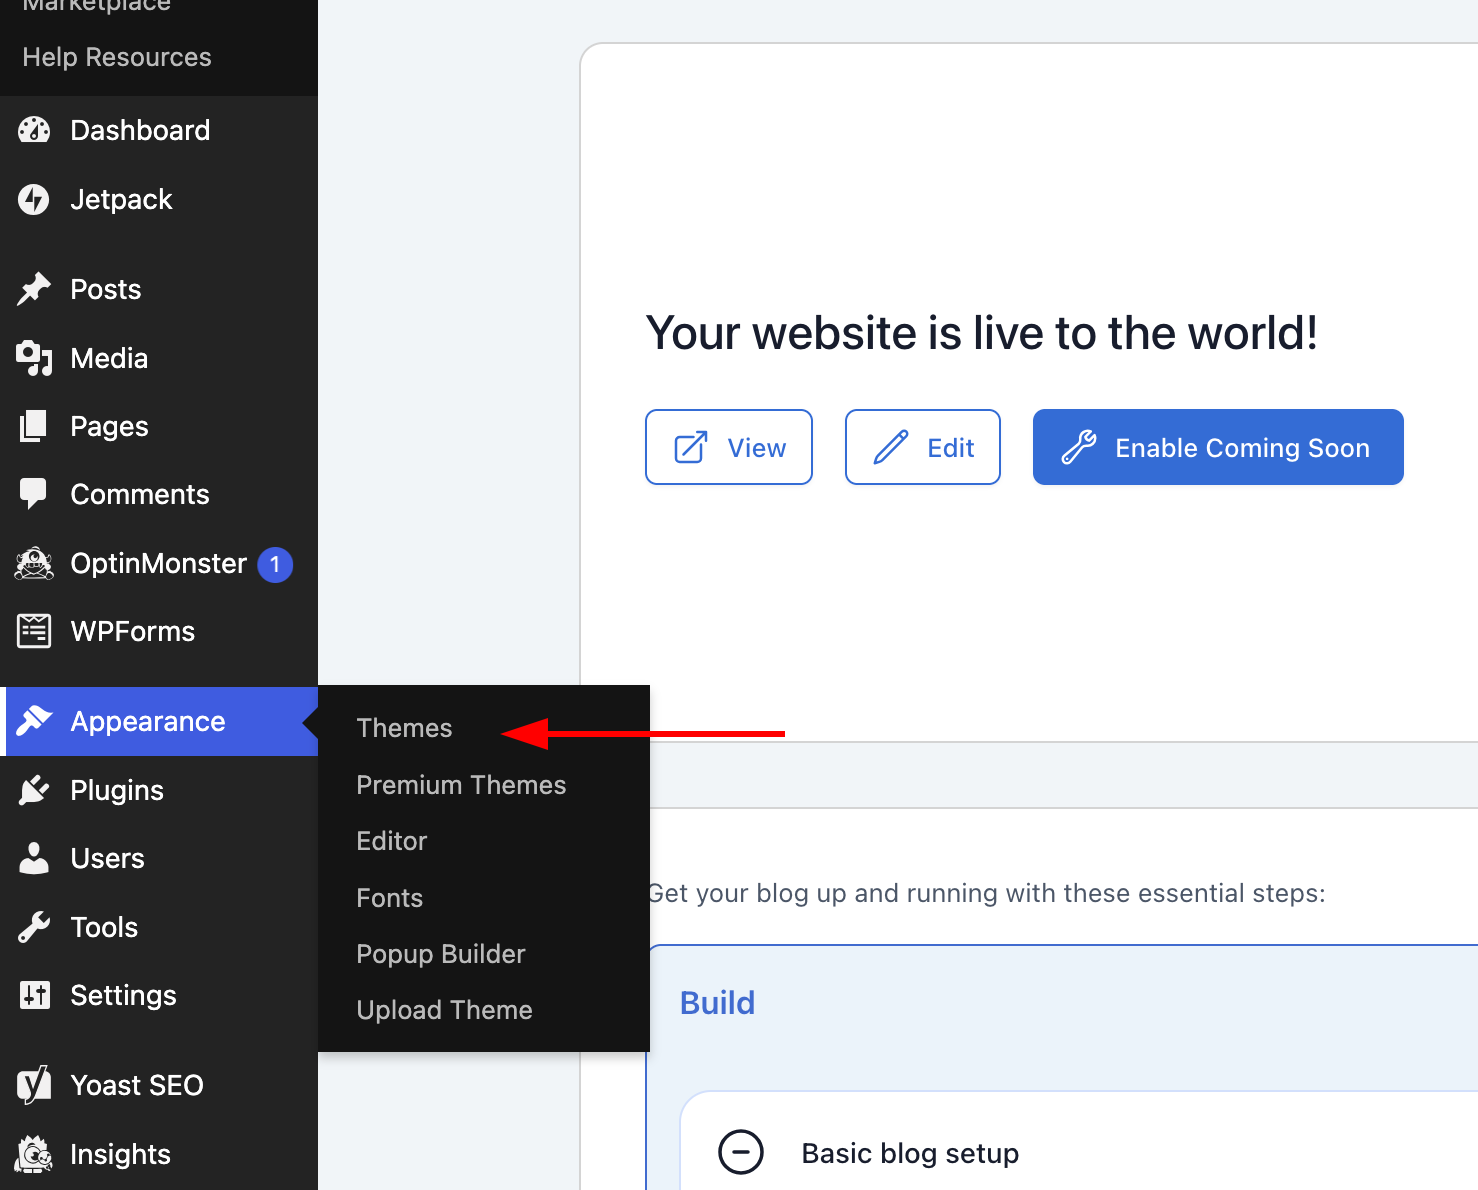Click the OptinMonster monster icon
This screenshot has height=1190, width=1478.
(34, 563)
